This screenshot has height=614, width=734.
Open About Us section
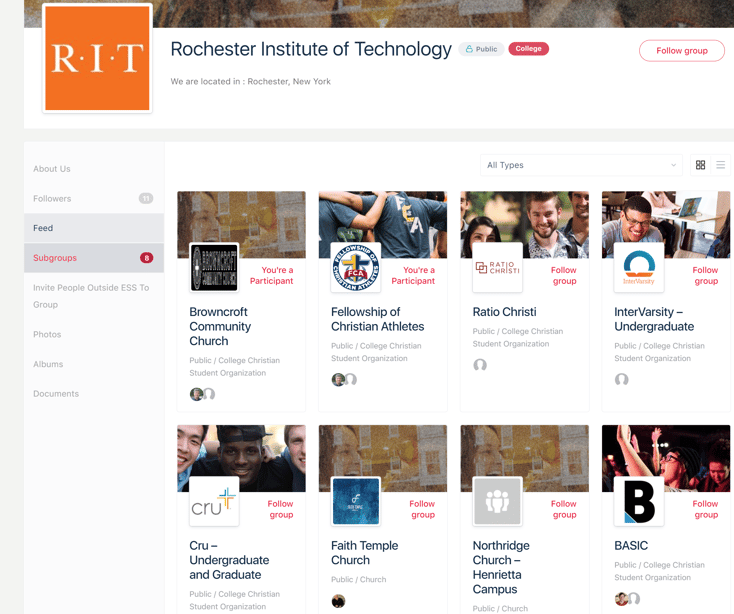pos(52,169)
